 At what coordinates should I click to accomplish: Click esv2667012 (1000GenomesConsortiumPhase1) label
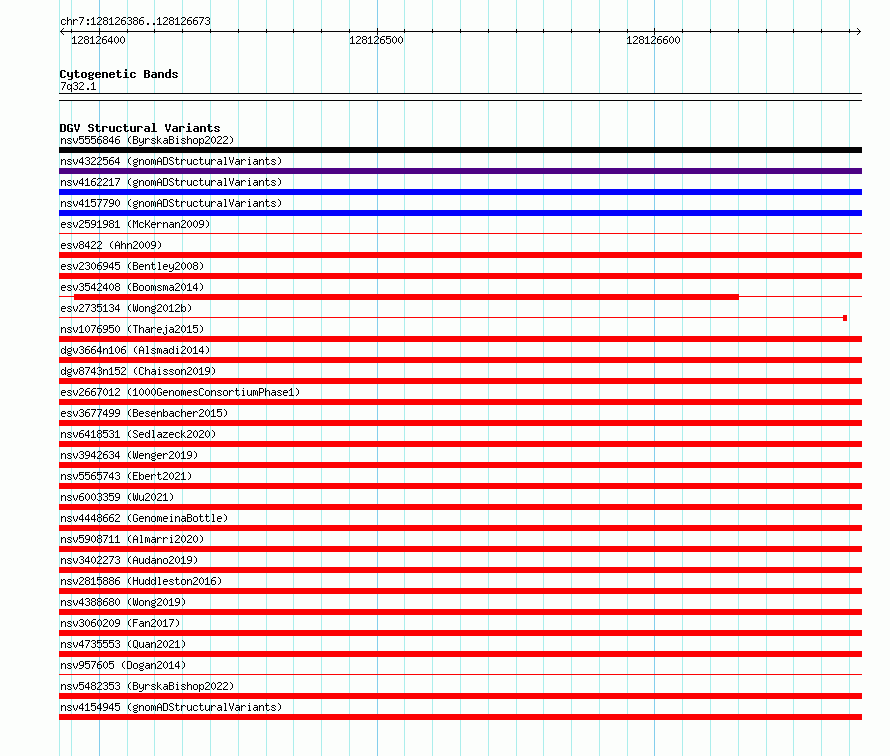tap(180, 392)
